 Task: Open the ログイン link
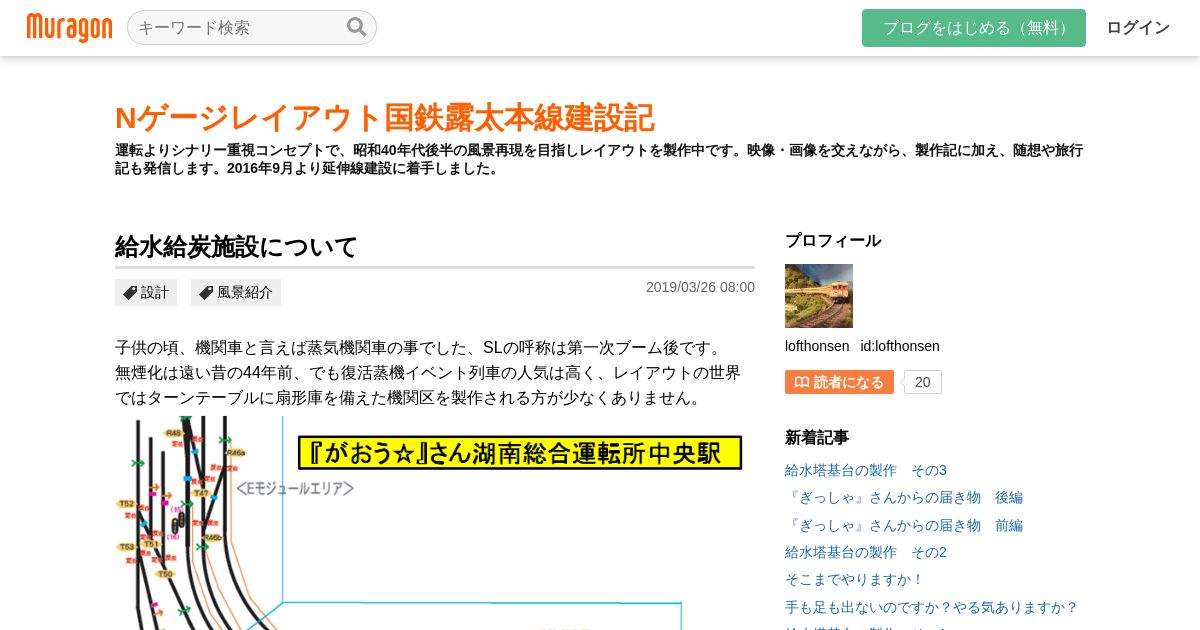1137,28
